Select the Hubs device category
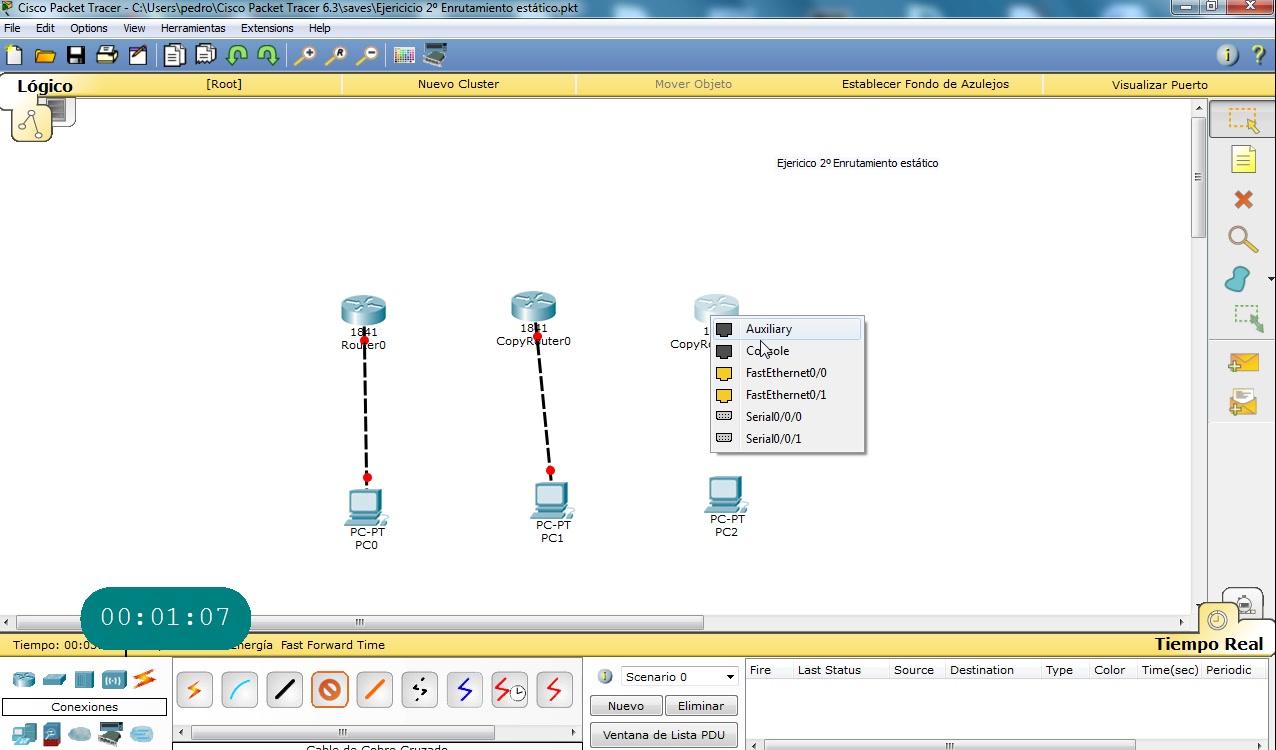The image size is (1276, 750). click(84, 680)
